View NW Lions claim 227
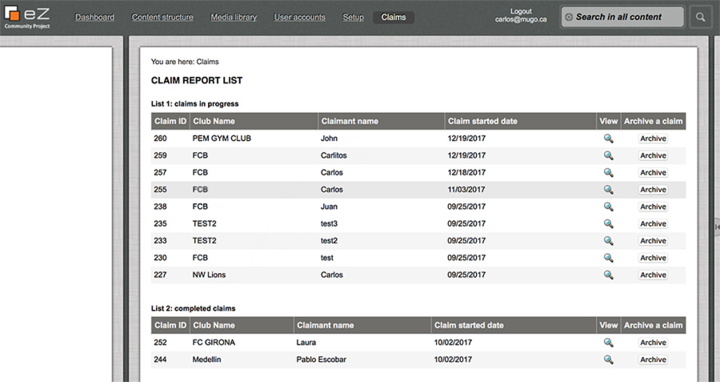The width and height of the screenshot is (720, 382). (608, 275)
